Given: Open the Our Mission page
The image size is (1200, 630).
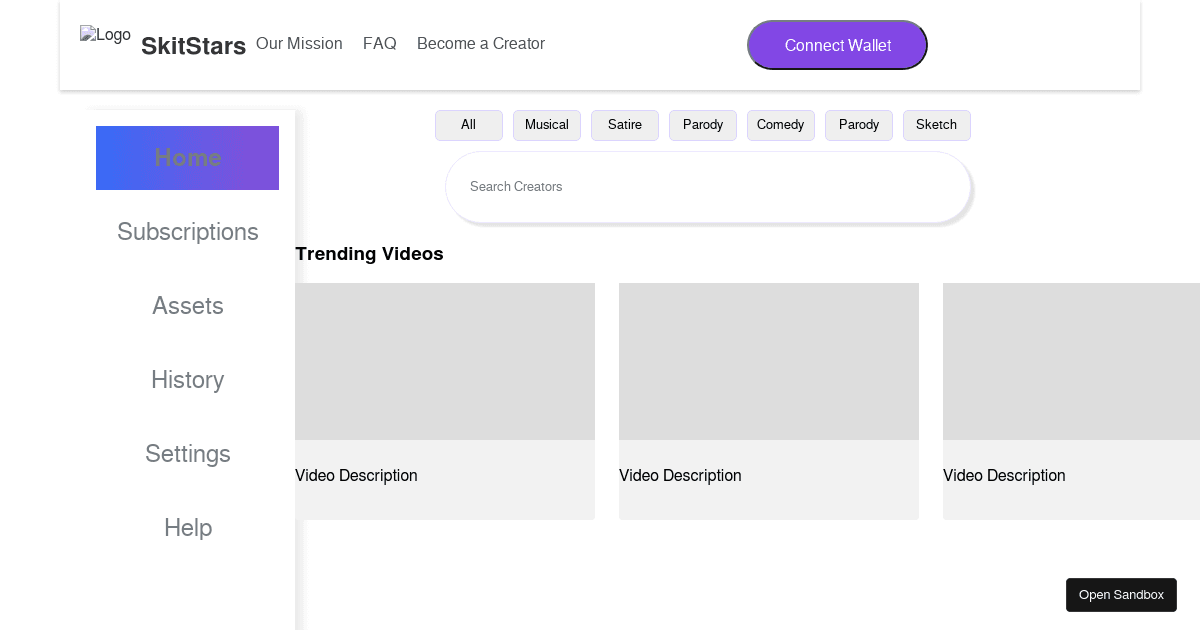Looking at the screenshot, I should coord(299,44).
